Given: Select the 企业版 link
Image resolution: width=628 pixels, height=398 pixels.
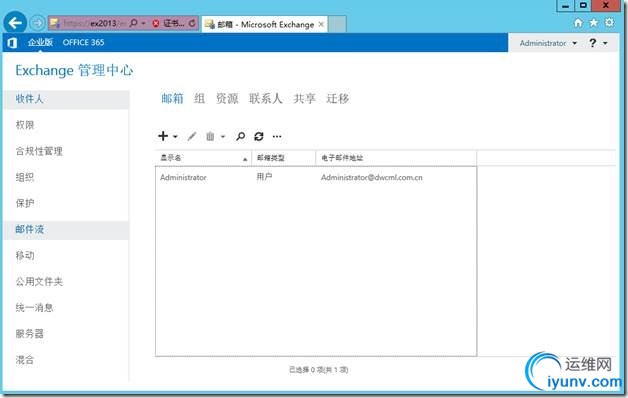Looking at the screenshot, I should [40, 42].
